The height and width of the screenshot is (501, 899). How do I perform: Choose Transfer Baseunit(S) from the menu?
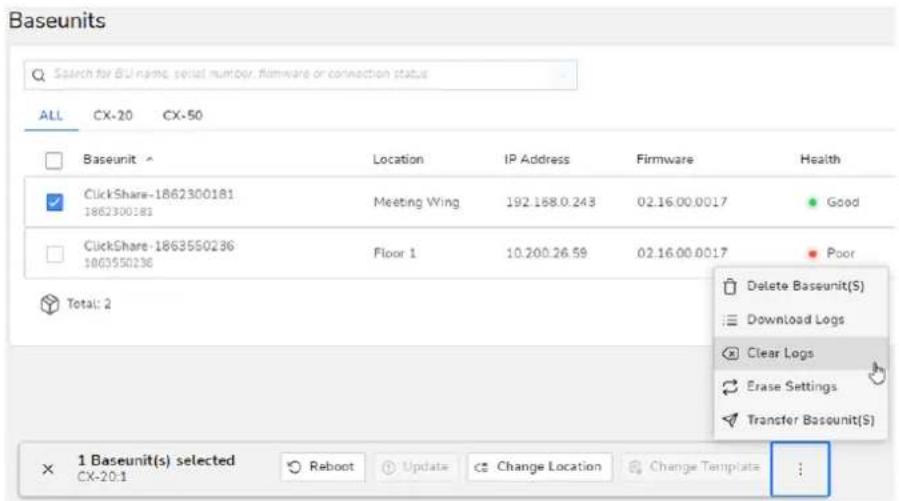[801, 420]
